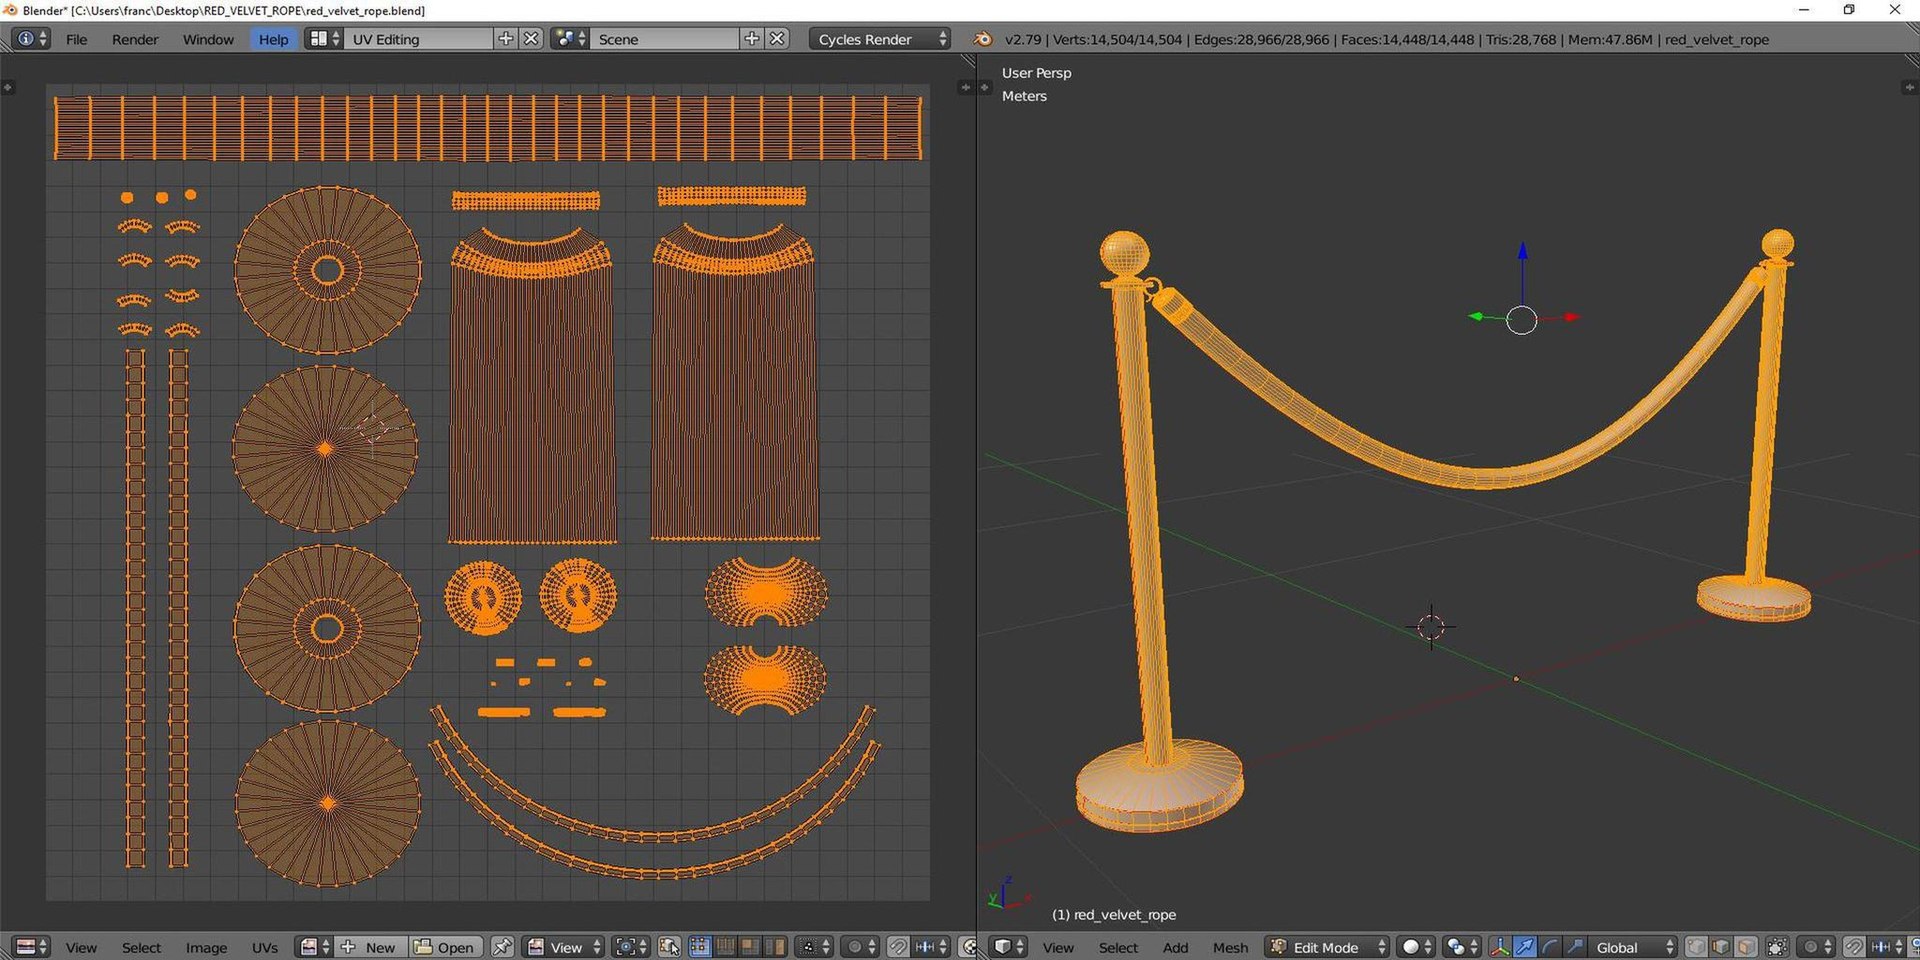Open the Render menu
This screenshot has height=960, width=1920.
(135, 39)
